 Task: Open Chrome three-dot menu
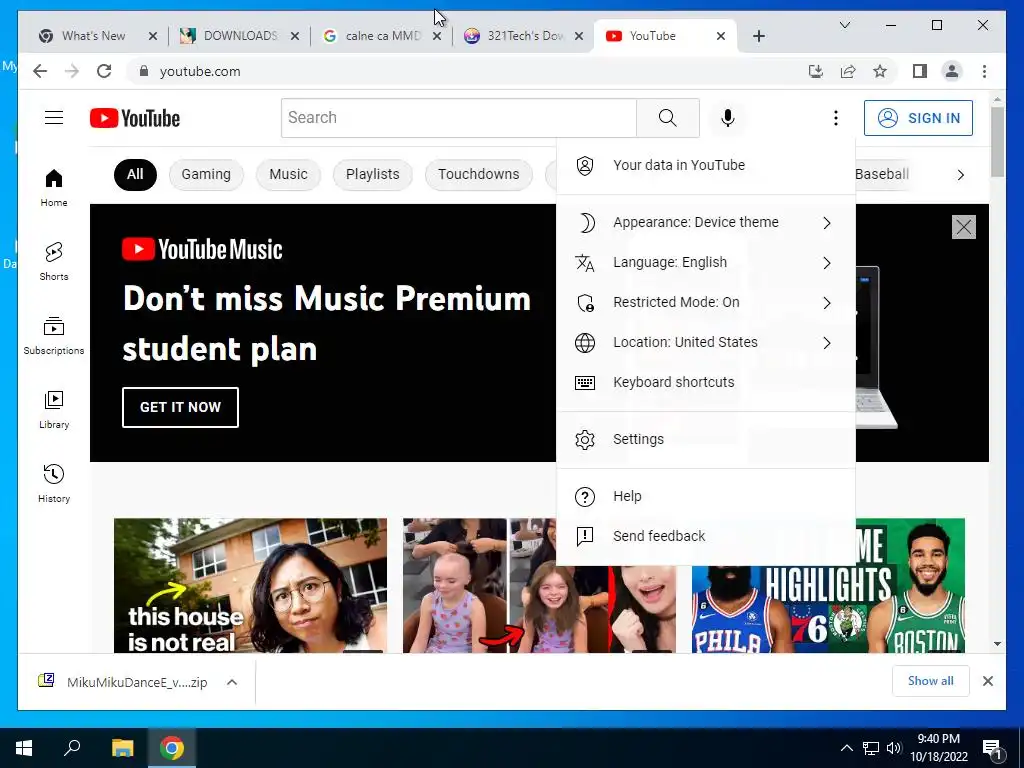point(984,71)
